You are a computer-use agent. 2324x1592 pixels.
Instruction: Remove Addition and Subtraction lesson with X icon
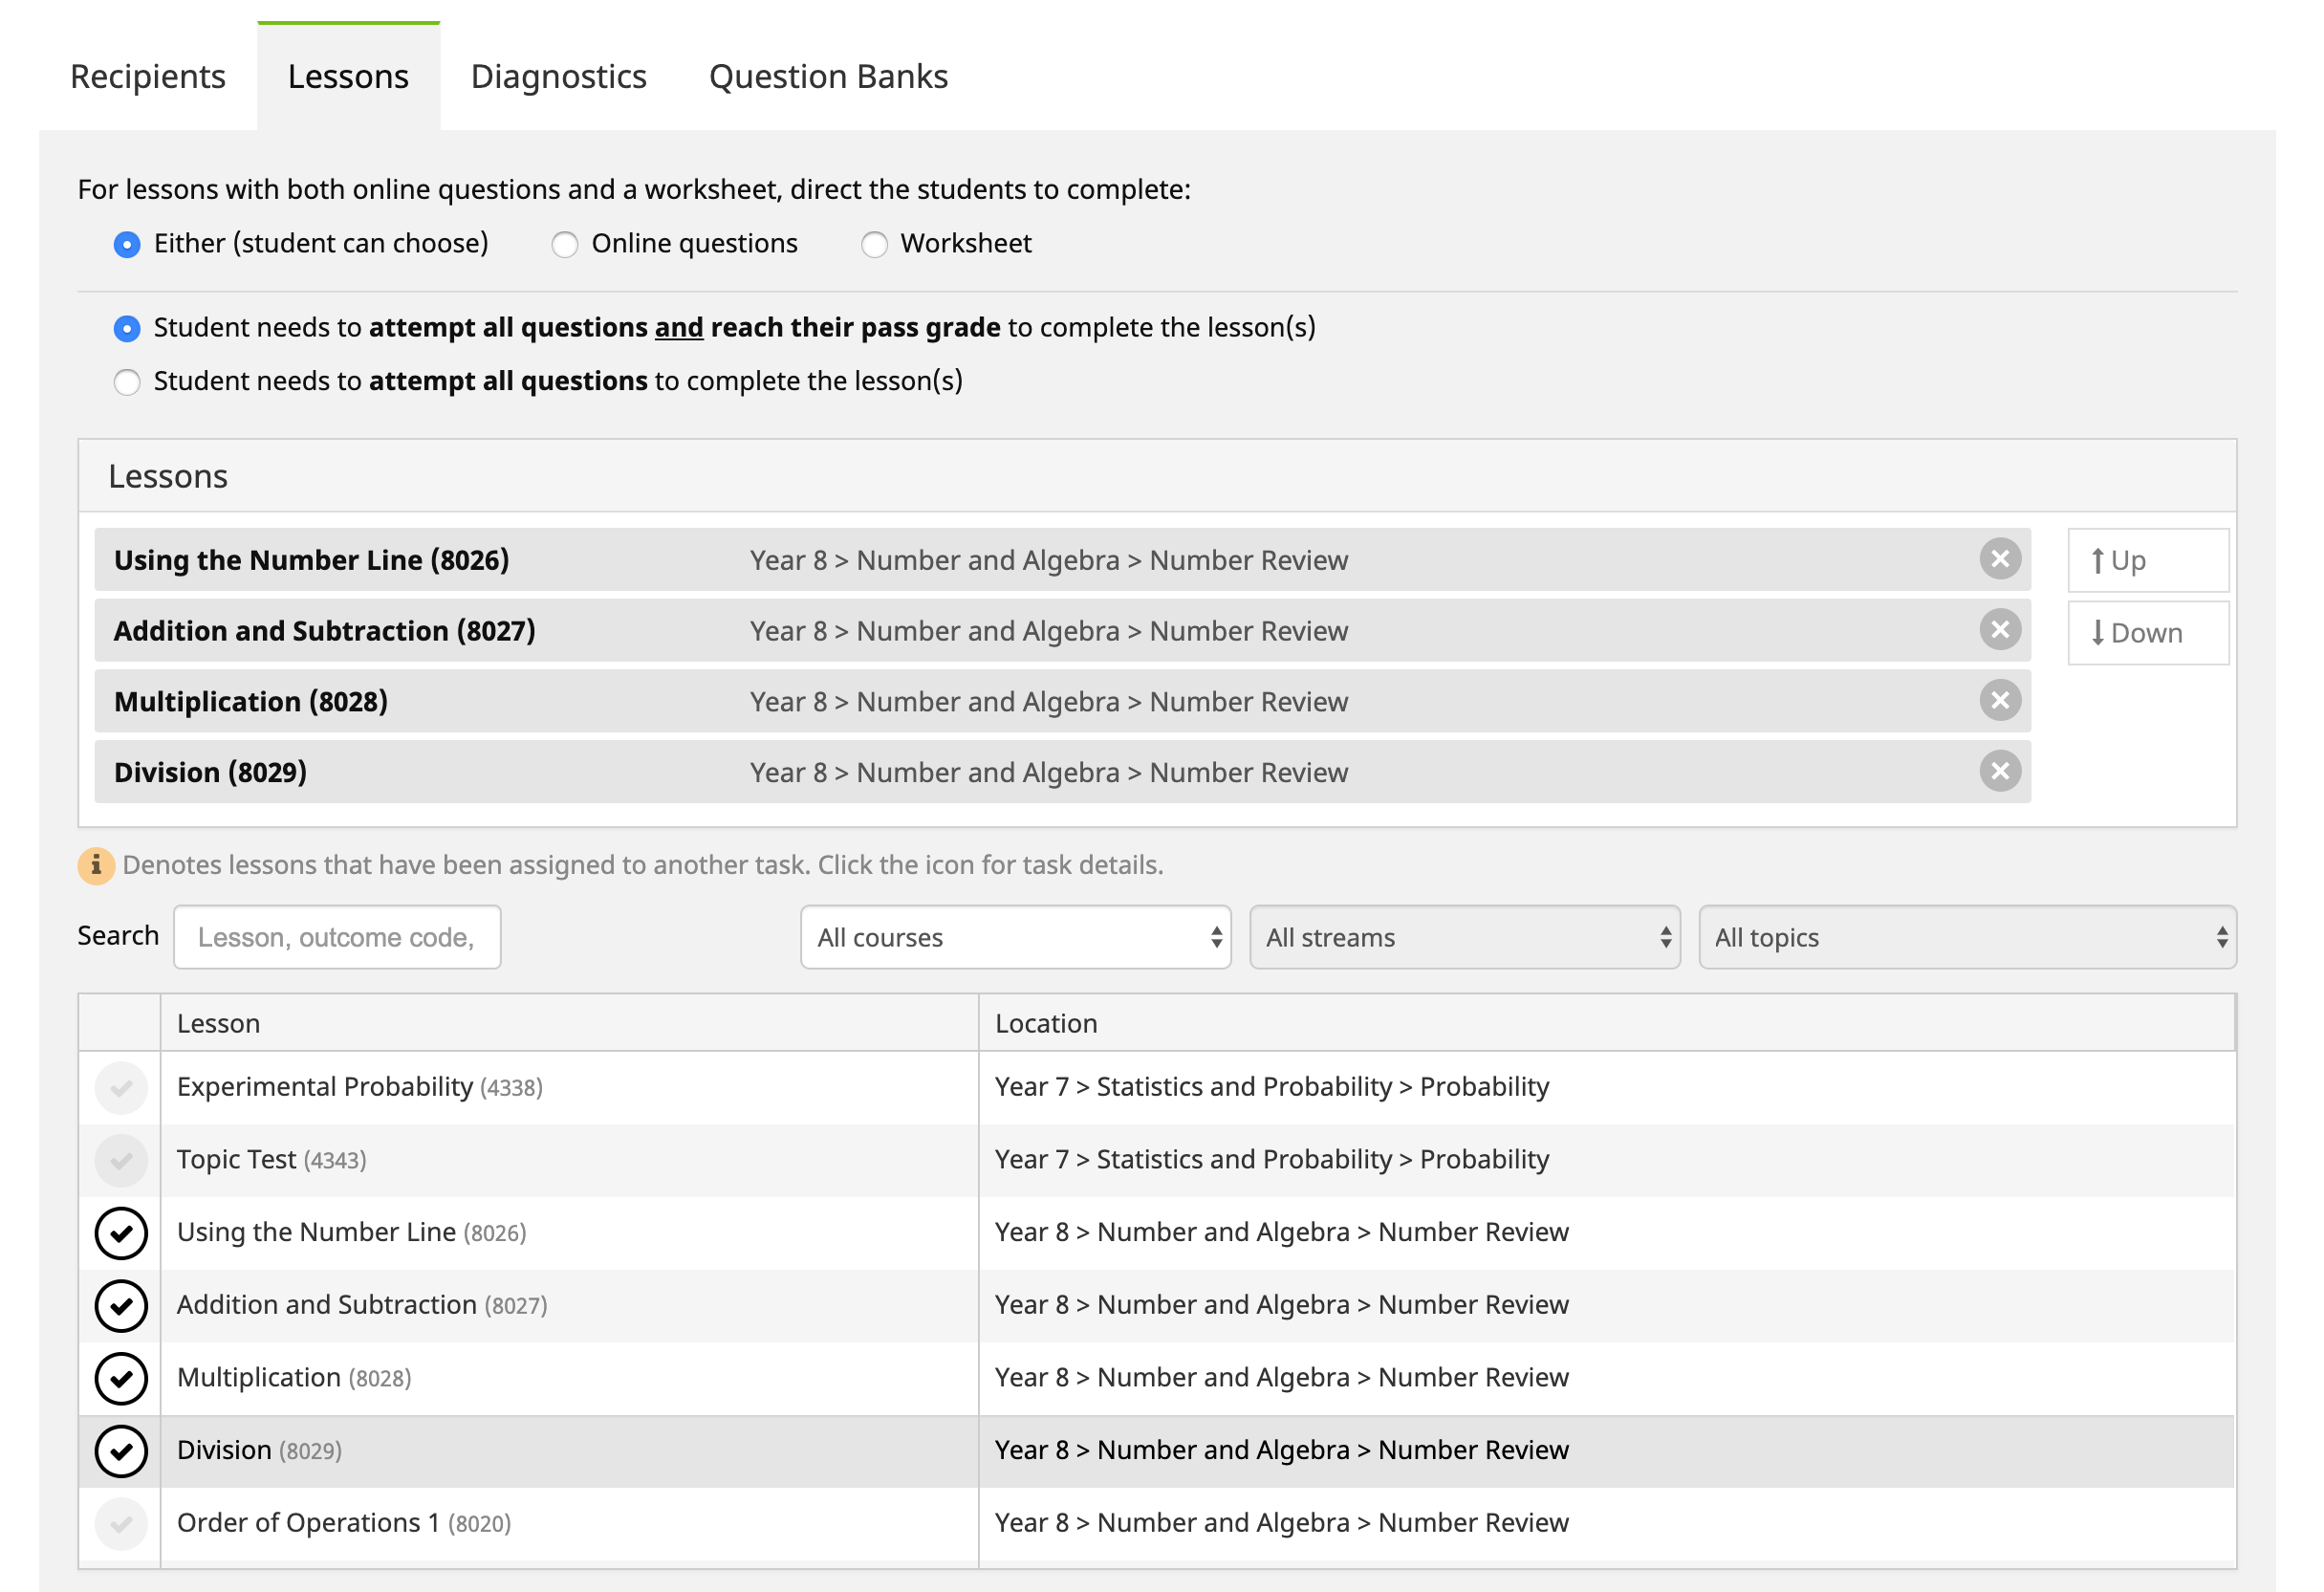coord(2000,630)
